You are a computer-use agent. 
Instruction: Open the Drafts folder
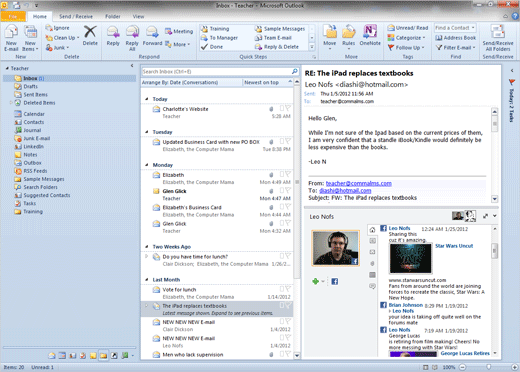pos(30,86)
